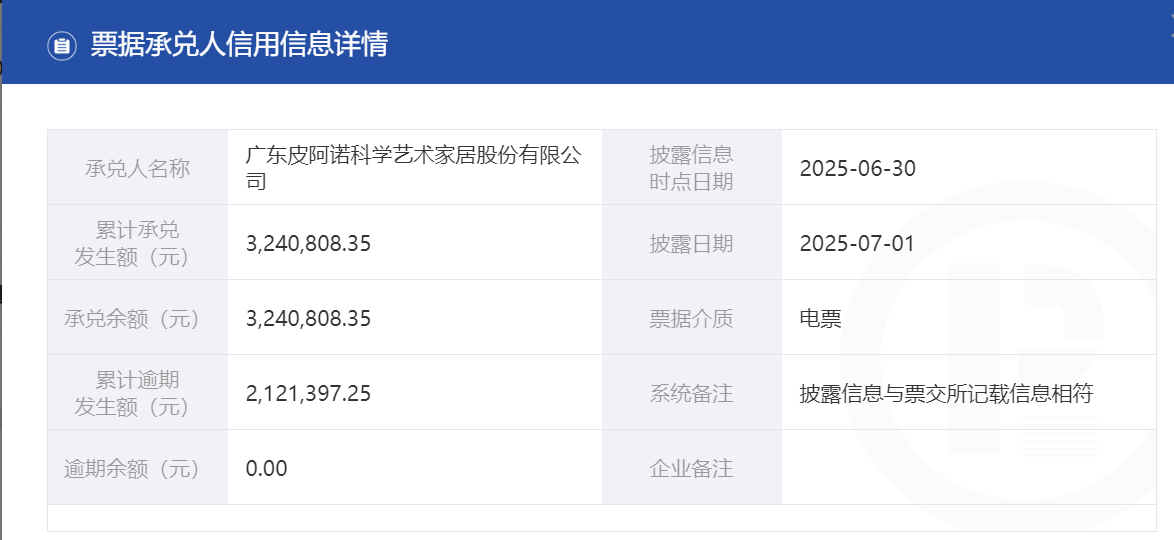Click the 票据介质 label

pos(691,319)
